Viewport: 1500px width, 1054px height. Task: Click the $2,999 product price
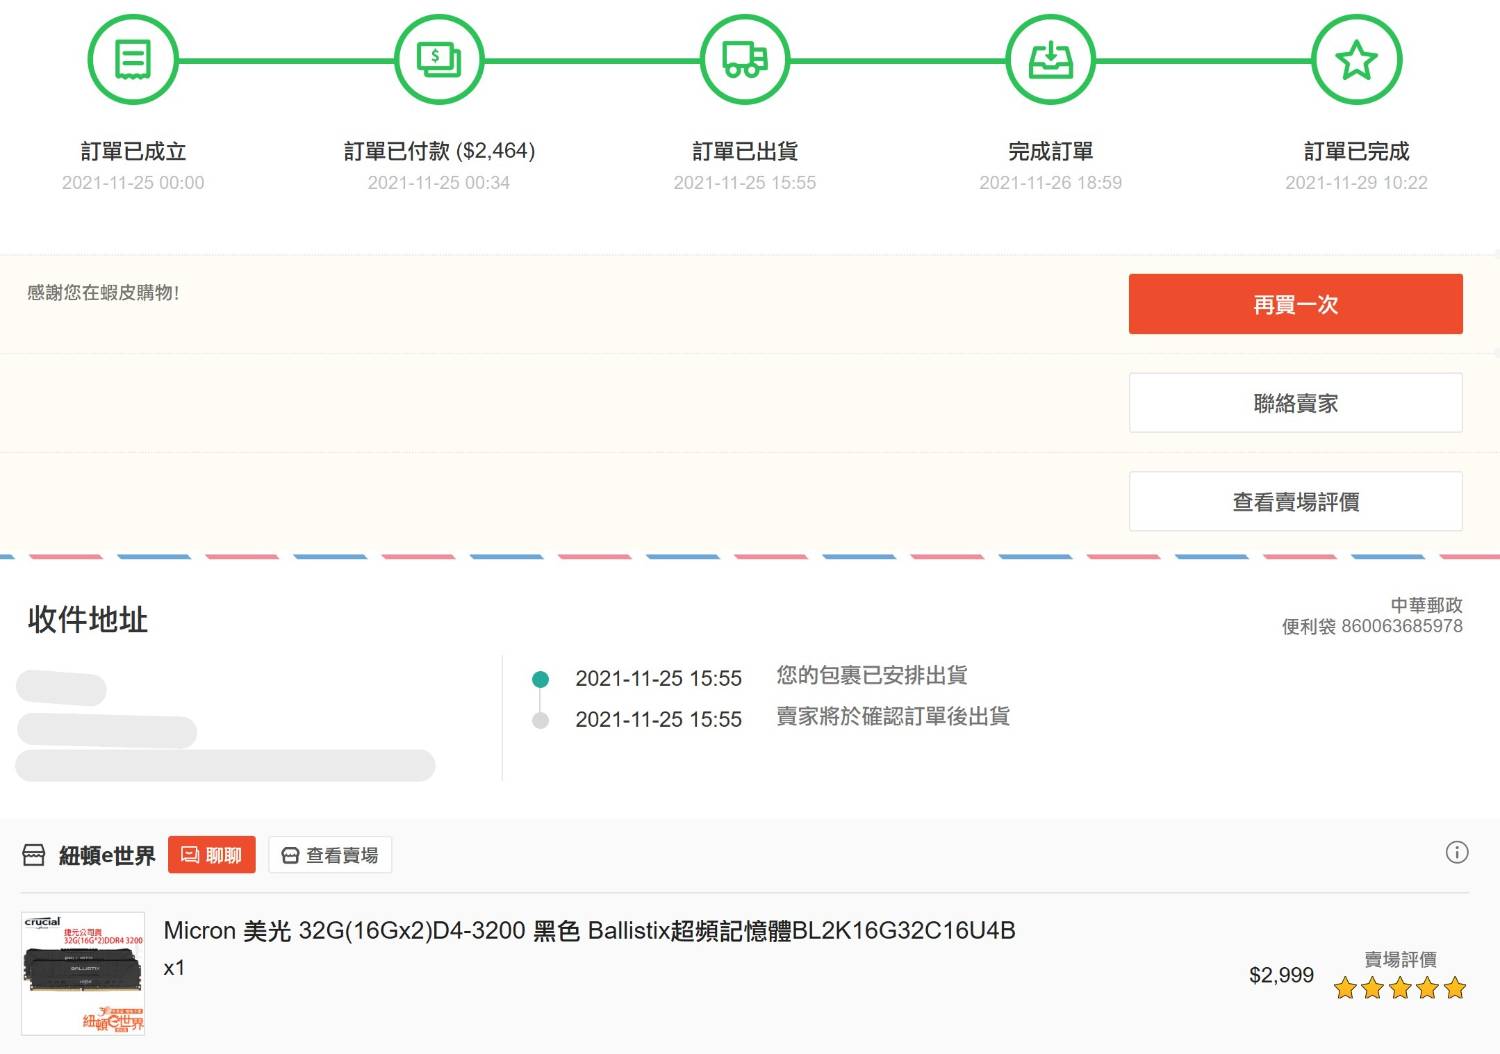click(x=1281, y=975)
